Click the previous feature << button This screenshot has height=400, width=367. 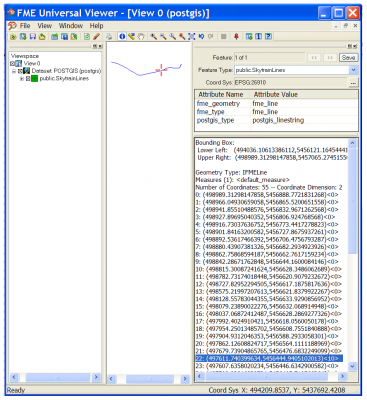(x=314, y=58)
